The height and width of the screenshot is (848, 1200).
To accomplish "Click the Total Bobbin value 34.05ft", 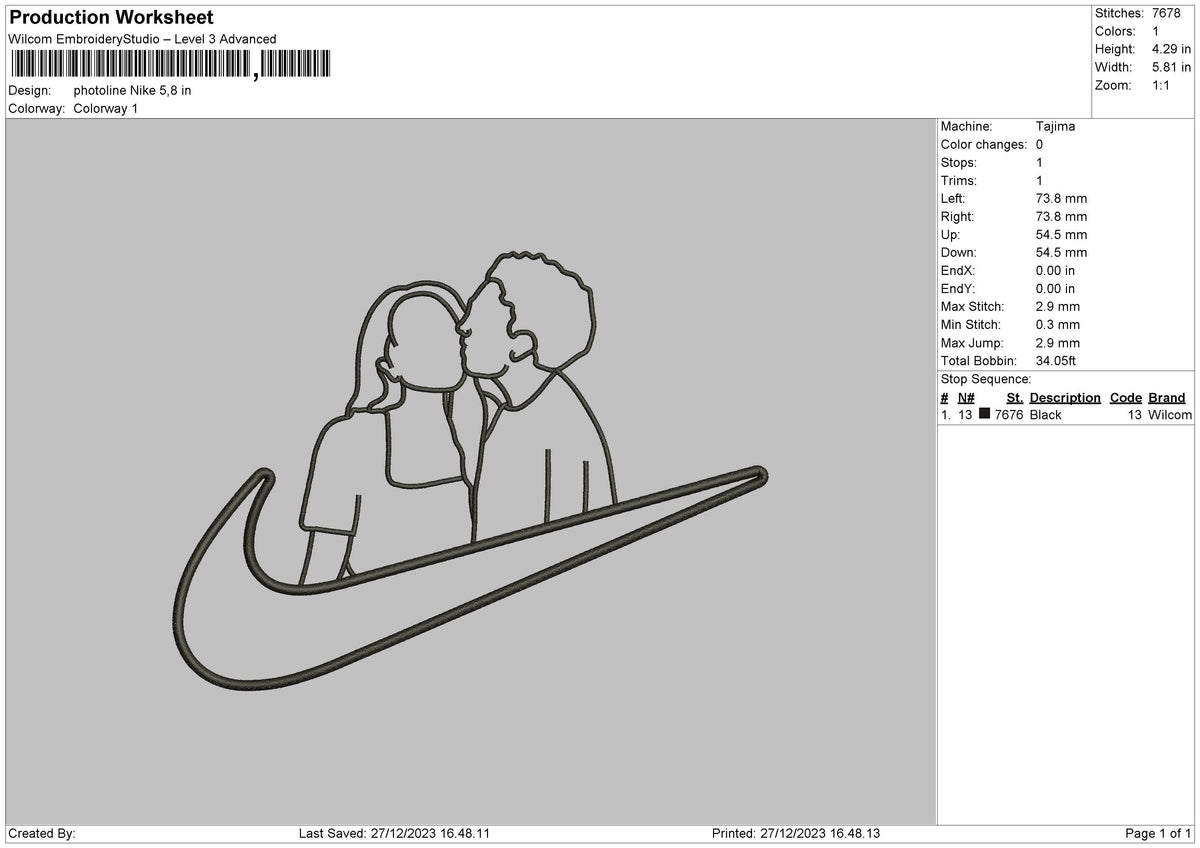I will (1057, 361).
